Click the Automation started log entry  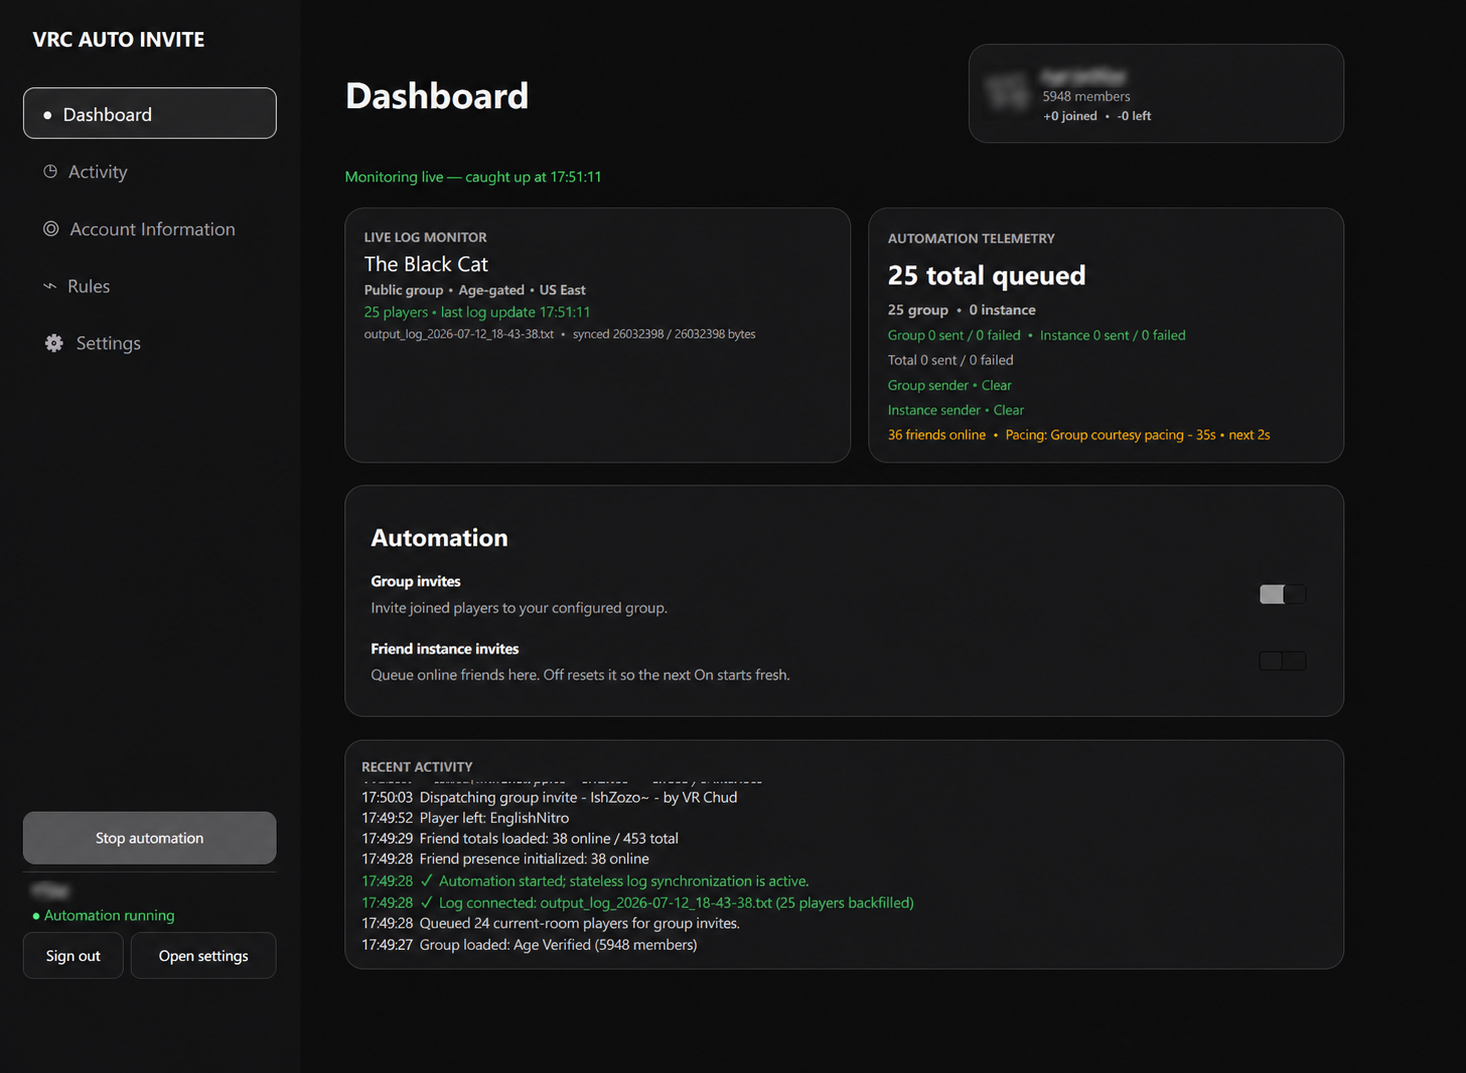(x=586, y=881)
